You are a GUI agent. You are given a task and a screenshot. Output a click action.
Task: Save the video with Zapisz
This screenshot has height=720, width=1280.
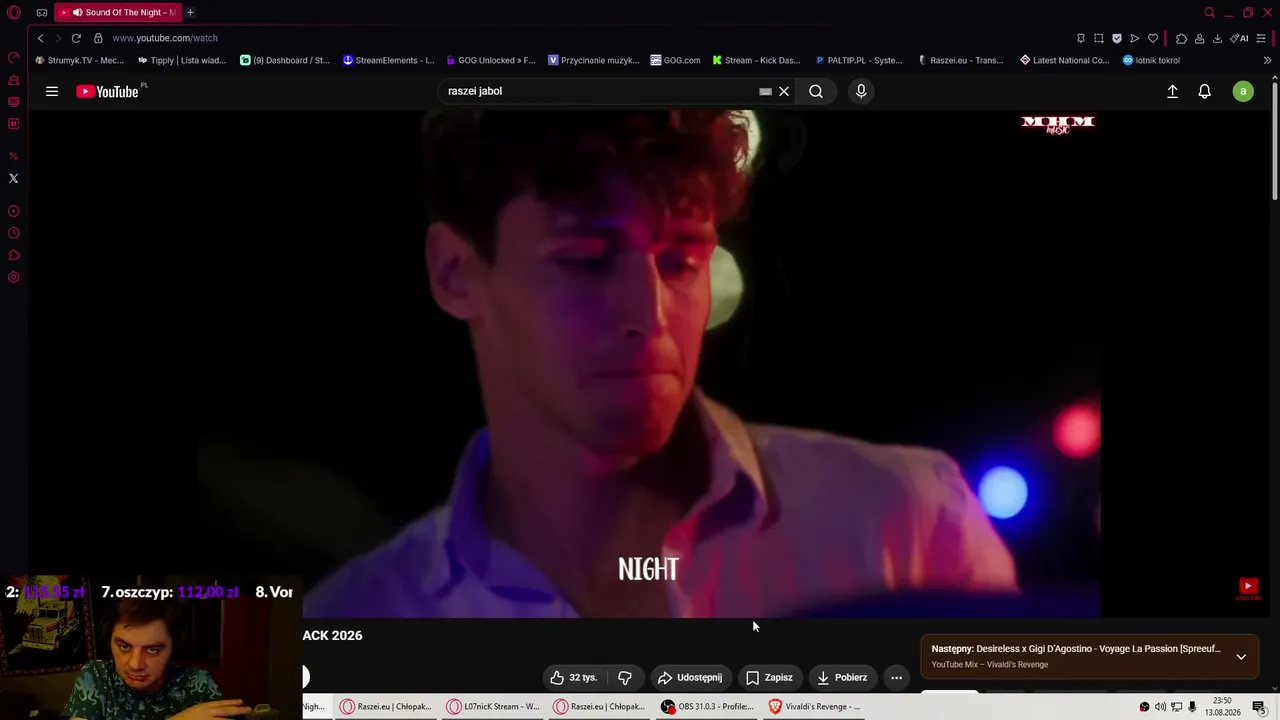click(769, 677)
